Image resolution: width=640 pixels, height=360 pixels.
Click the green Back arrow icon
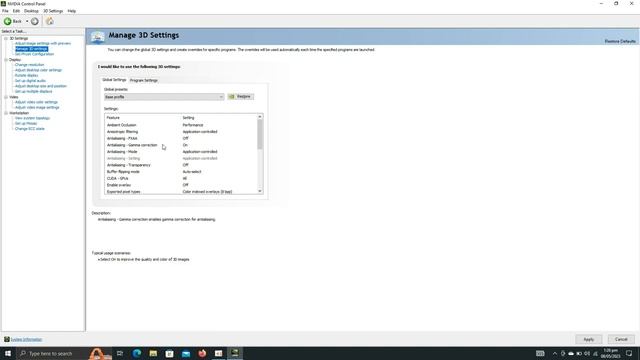(7, 21)
